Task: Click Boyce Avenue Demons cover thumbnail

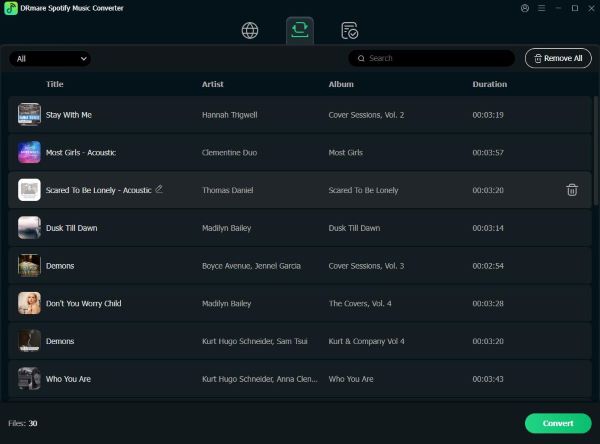Action: [x=29, y=265]
